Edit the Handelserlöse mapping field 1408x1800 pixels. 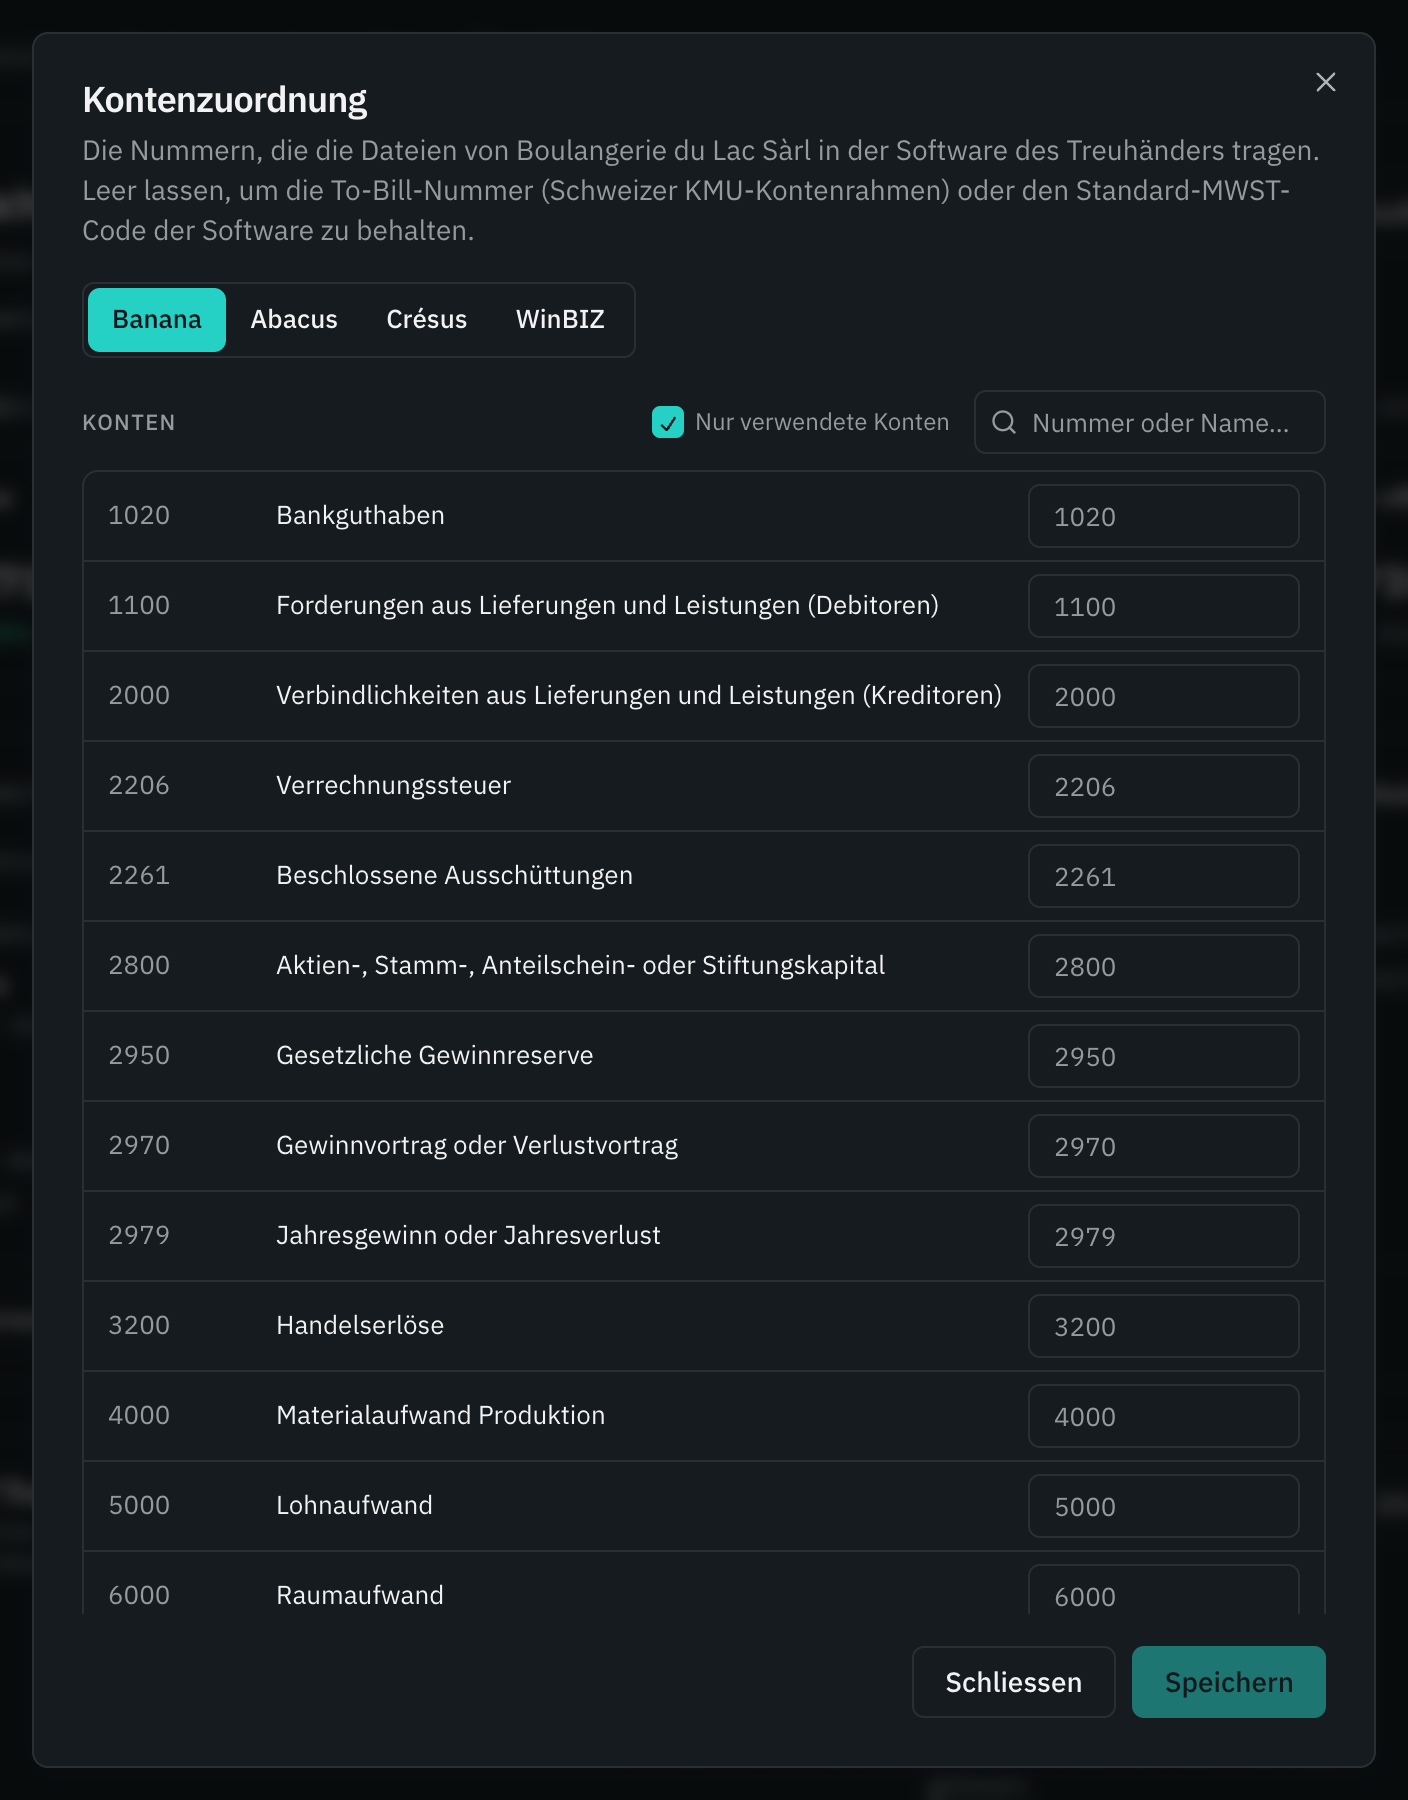pos(1164,1326)
